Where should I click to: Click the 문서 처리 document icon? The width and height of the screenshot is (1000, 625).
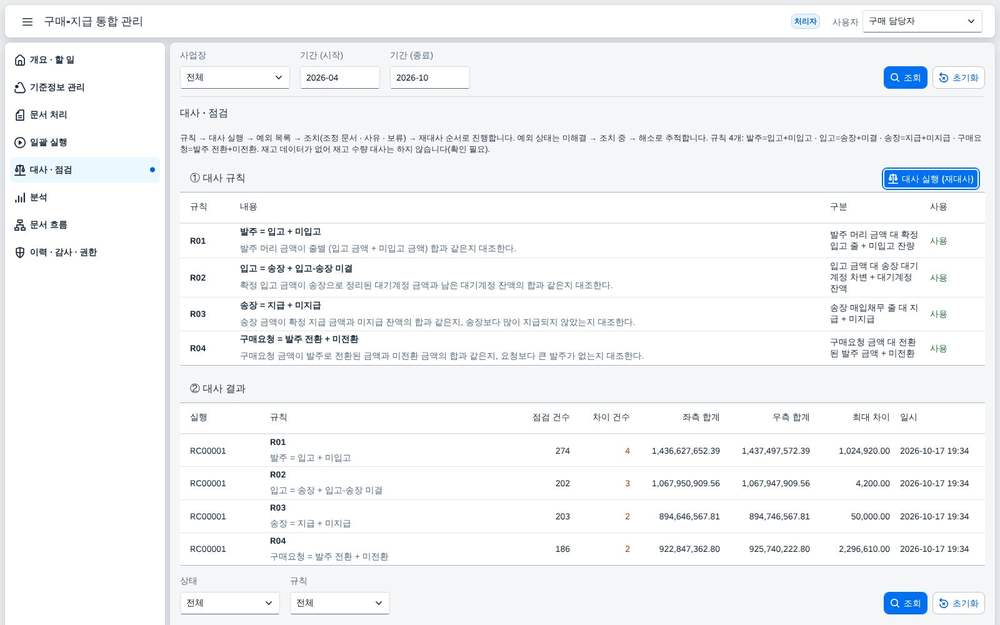coord(20,115)
